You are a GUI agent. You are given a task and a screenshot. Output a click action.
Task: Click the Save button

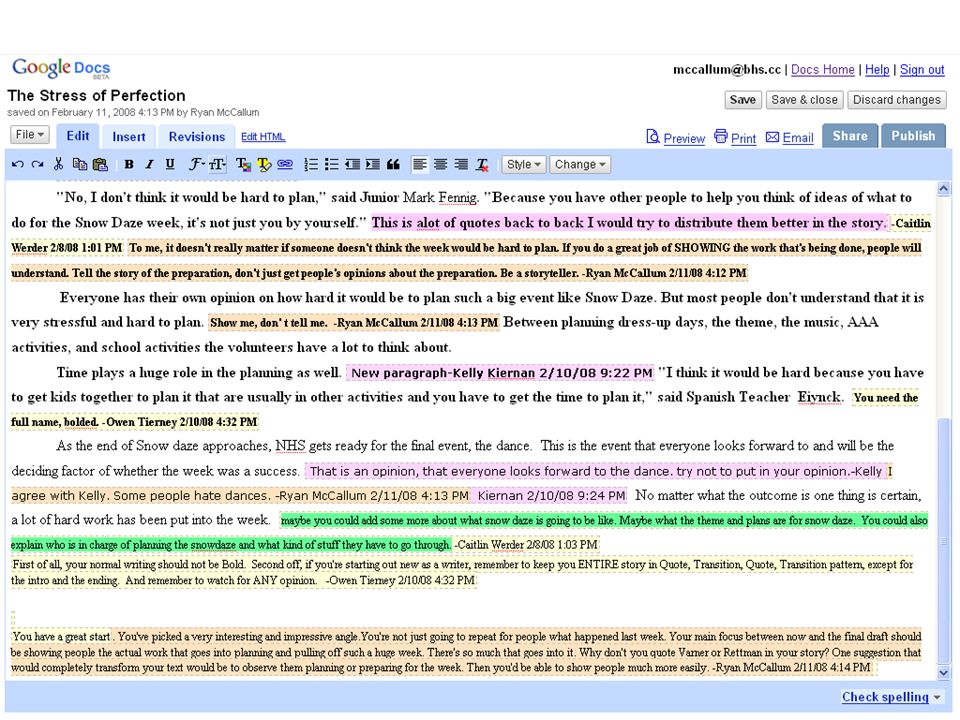pos(743,100)
